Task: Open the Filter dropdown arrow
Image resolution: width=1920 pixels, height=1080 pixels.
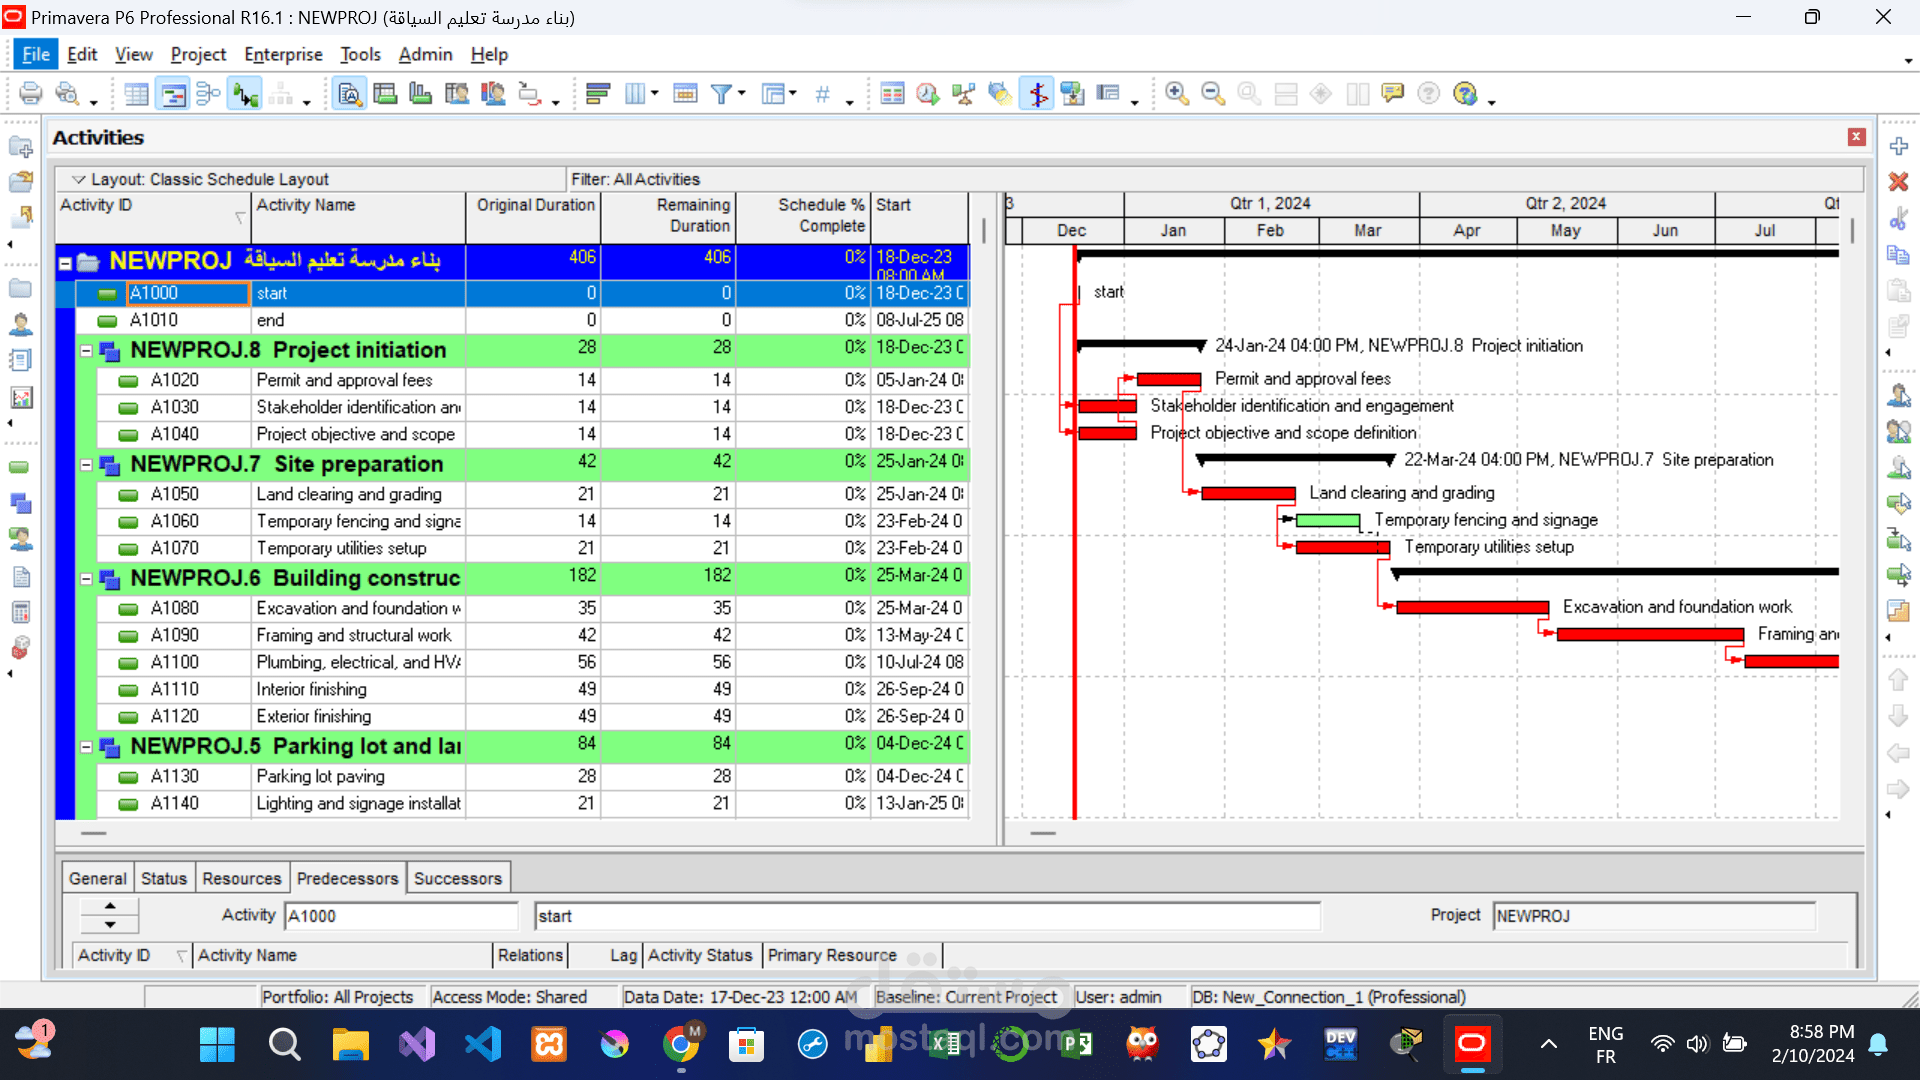Action: [741, 94]
